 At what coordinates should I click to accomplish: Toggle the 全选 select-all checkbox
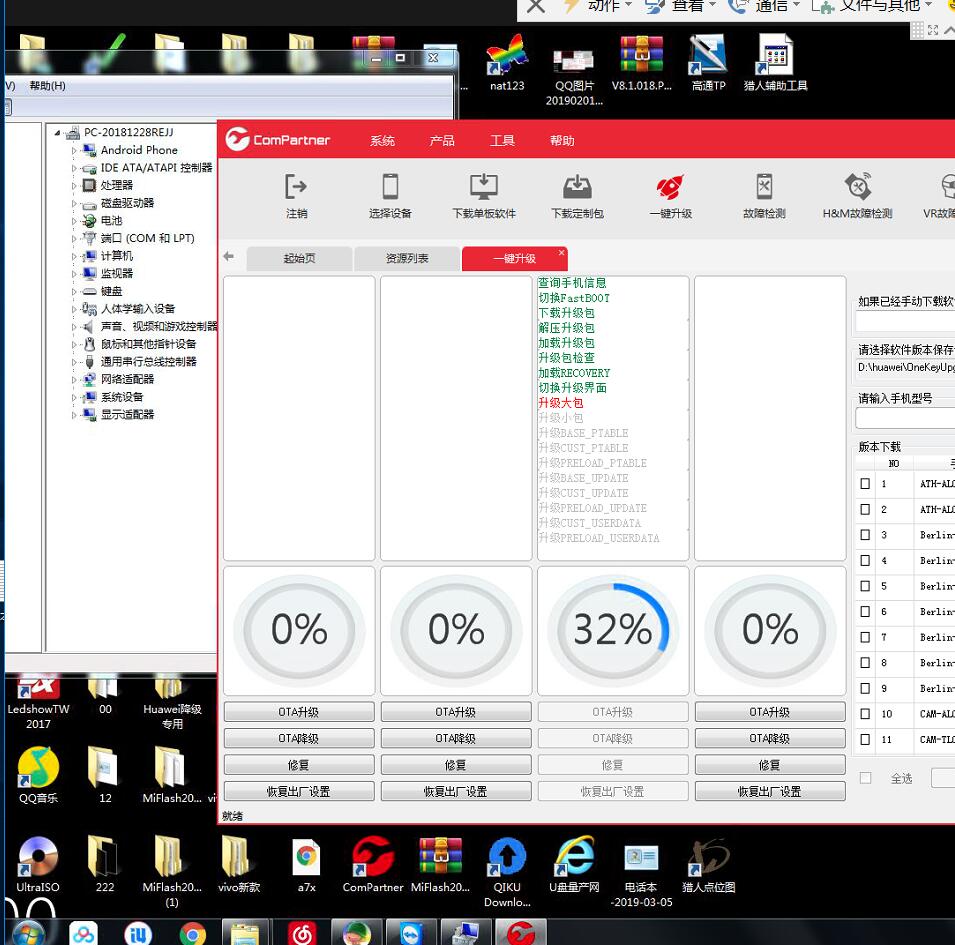865,778
